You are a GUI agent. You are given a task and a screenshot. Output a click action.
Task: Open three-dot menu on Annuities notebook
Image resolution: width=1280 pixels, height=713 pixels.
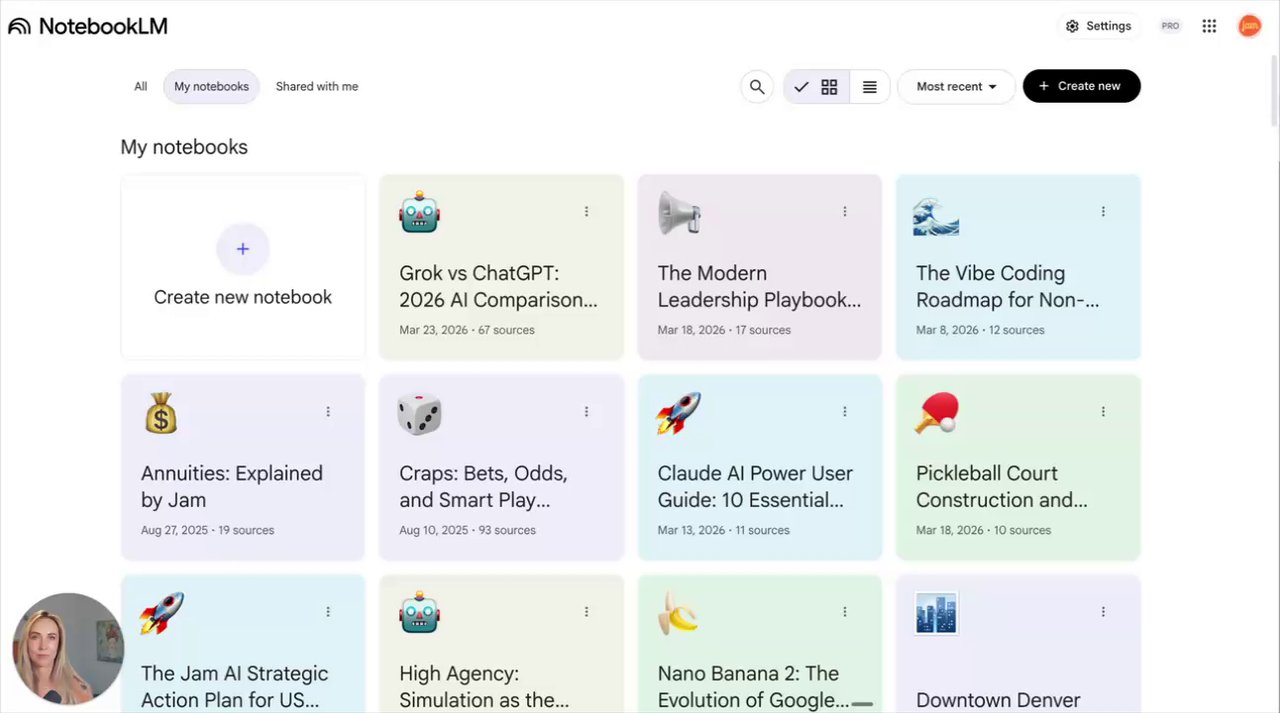click(328, 412)
